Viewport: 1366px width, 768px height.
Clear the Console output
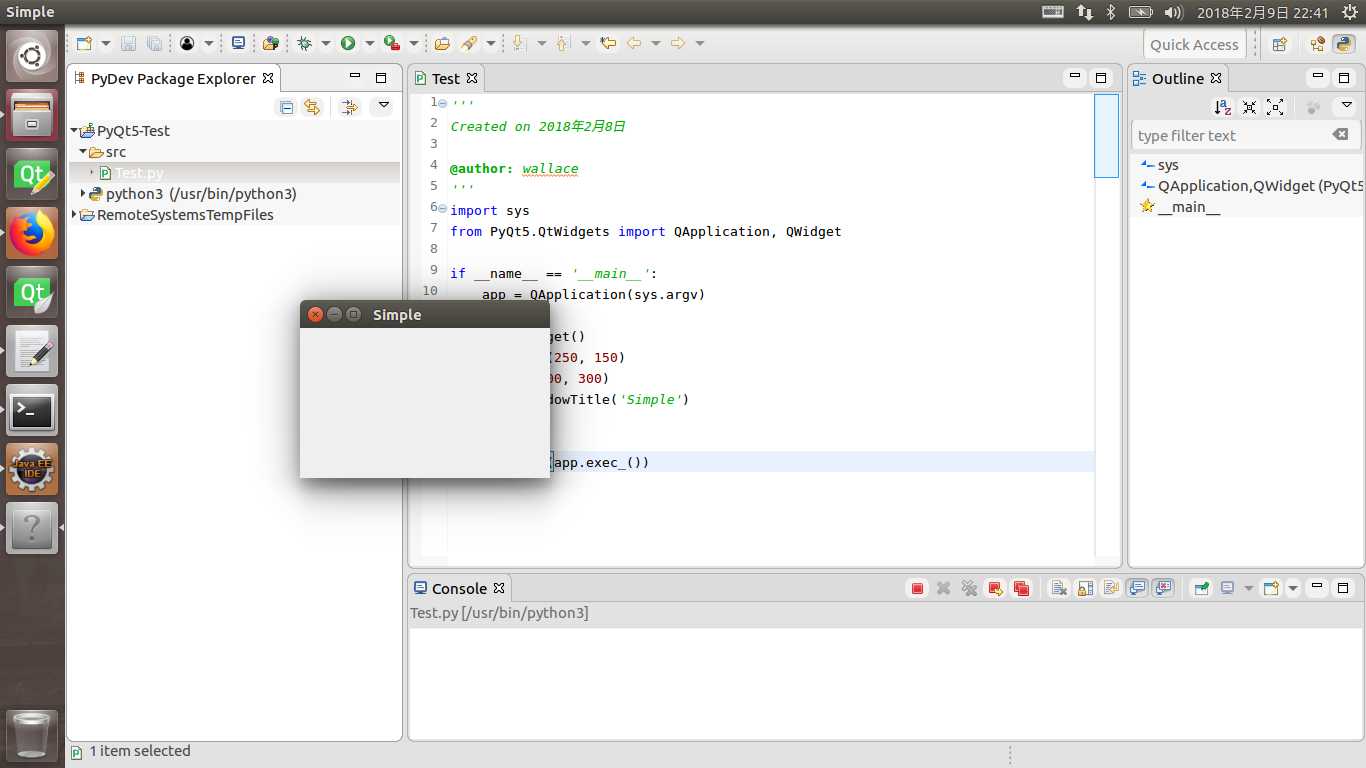point(1058,588)
